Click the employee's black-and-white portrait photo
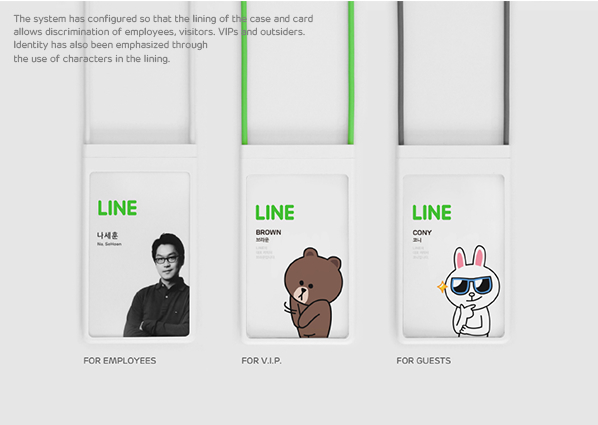598x425 pixels. pyautogui.click(x=156, y=285)
